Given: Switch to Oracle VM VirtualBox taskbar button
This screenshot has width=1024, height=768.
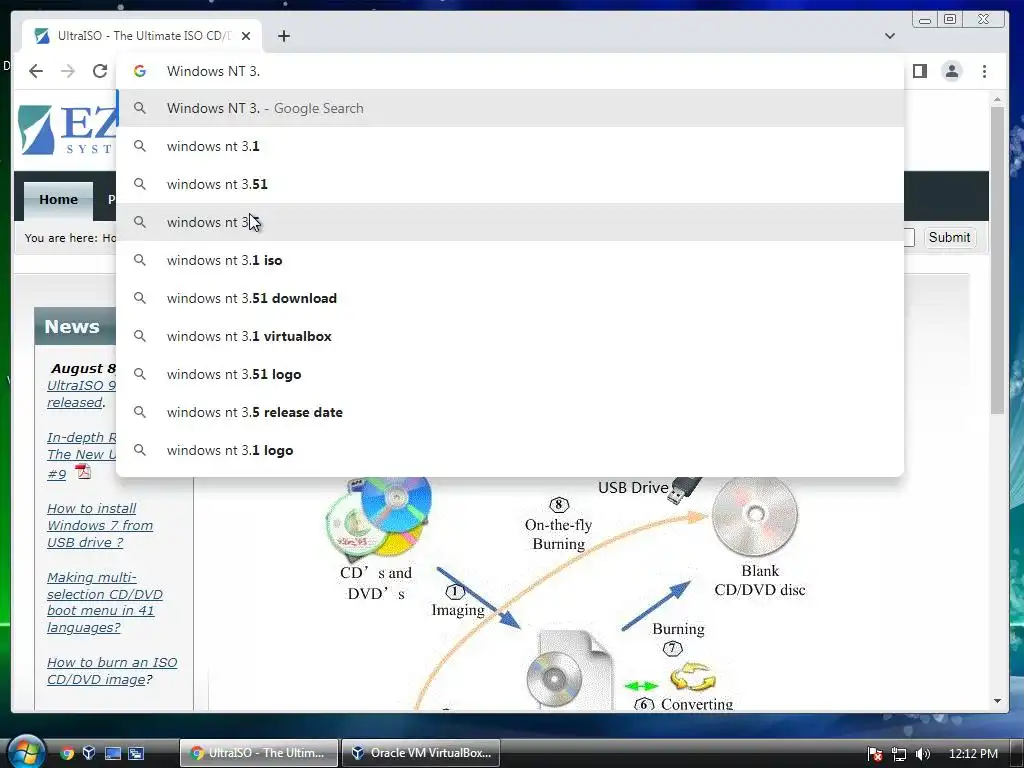Looking at the screenshot, I should click(421, 753).
